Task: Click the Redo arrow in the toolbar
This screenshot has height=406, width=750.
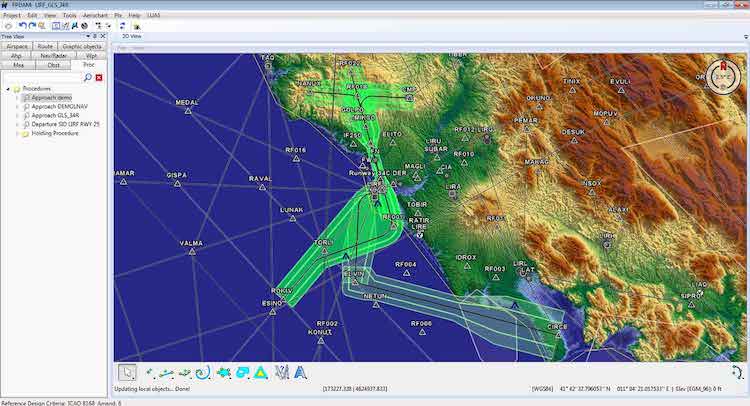Action: click(32, 26)
